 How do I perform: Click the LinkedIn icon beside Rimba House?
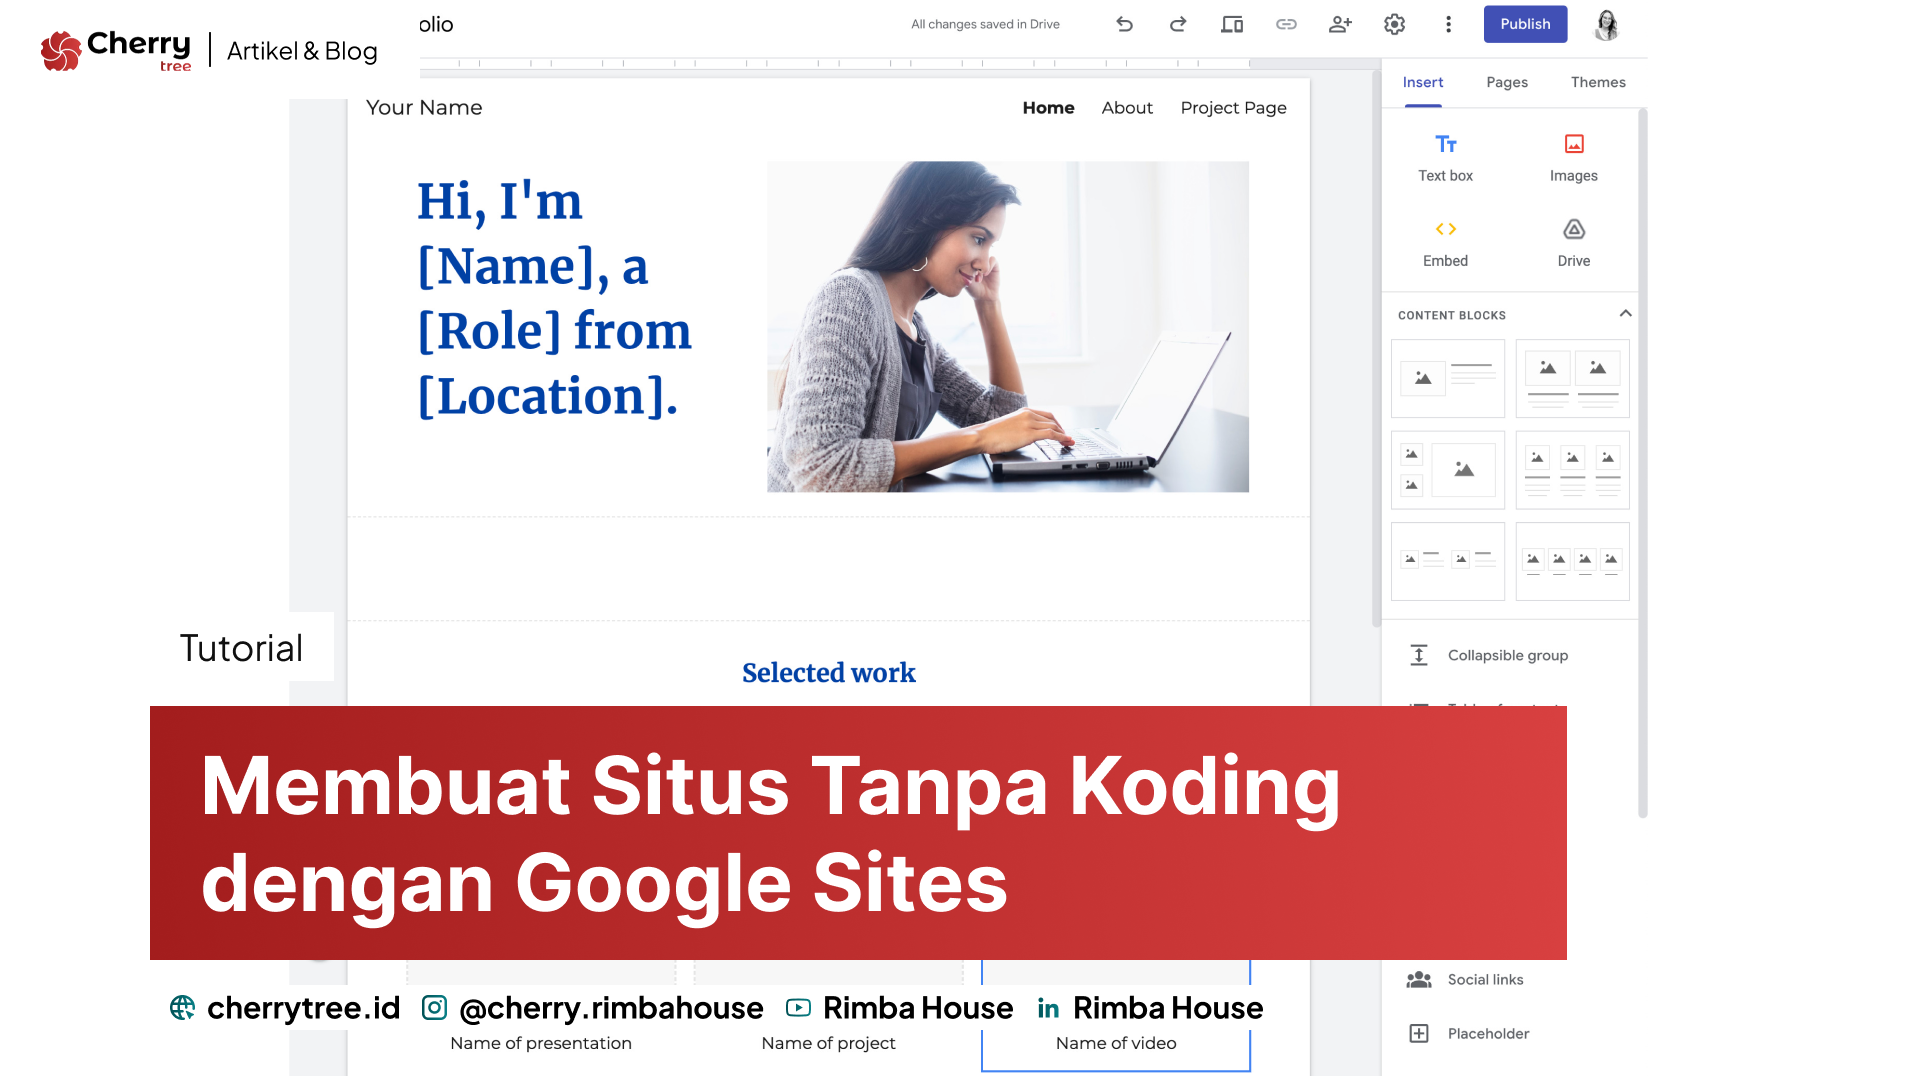pos(1048,1008)
